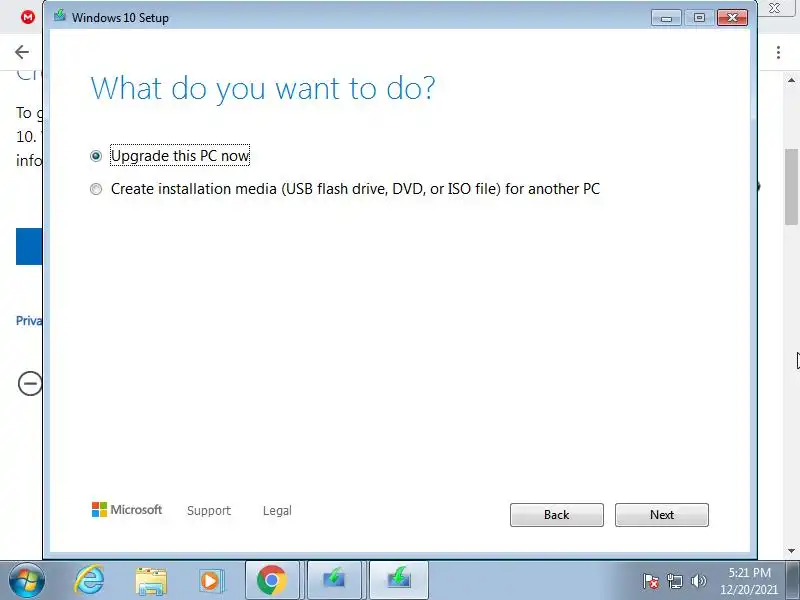Click the Windows 10 Setup title icon
The image size is (800, 600).
60,16
